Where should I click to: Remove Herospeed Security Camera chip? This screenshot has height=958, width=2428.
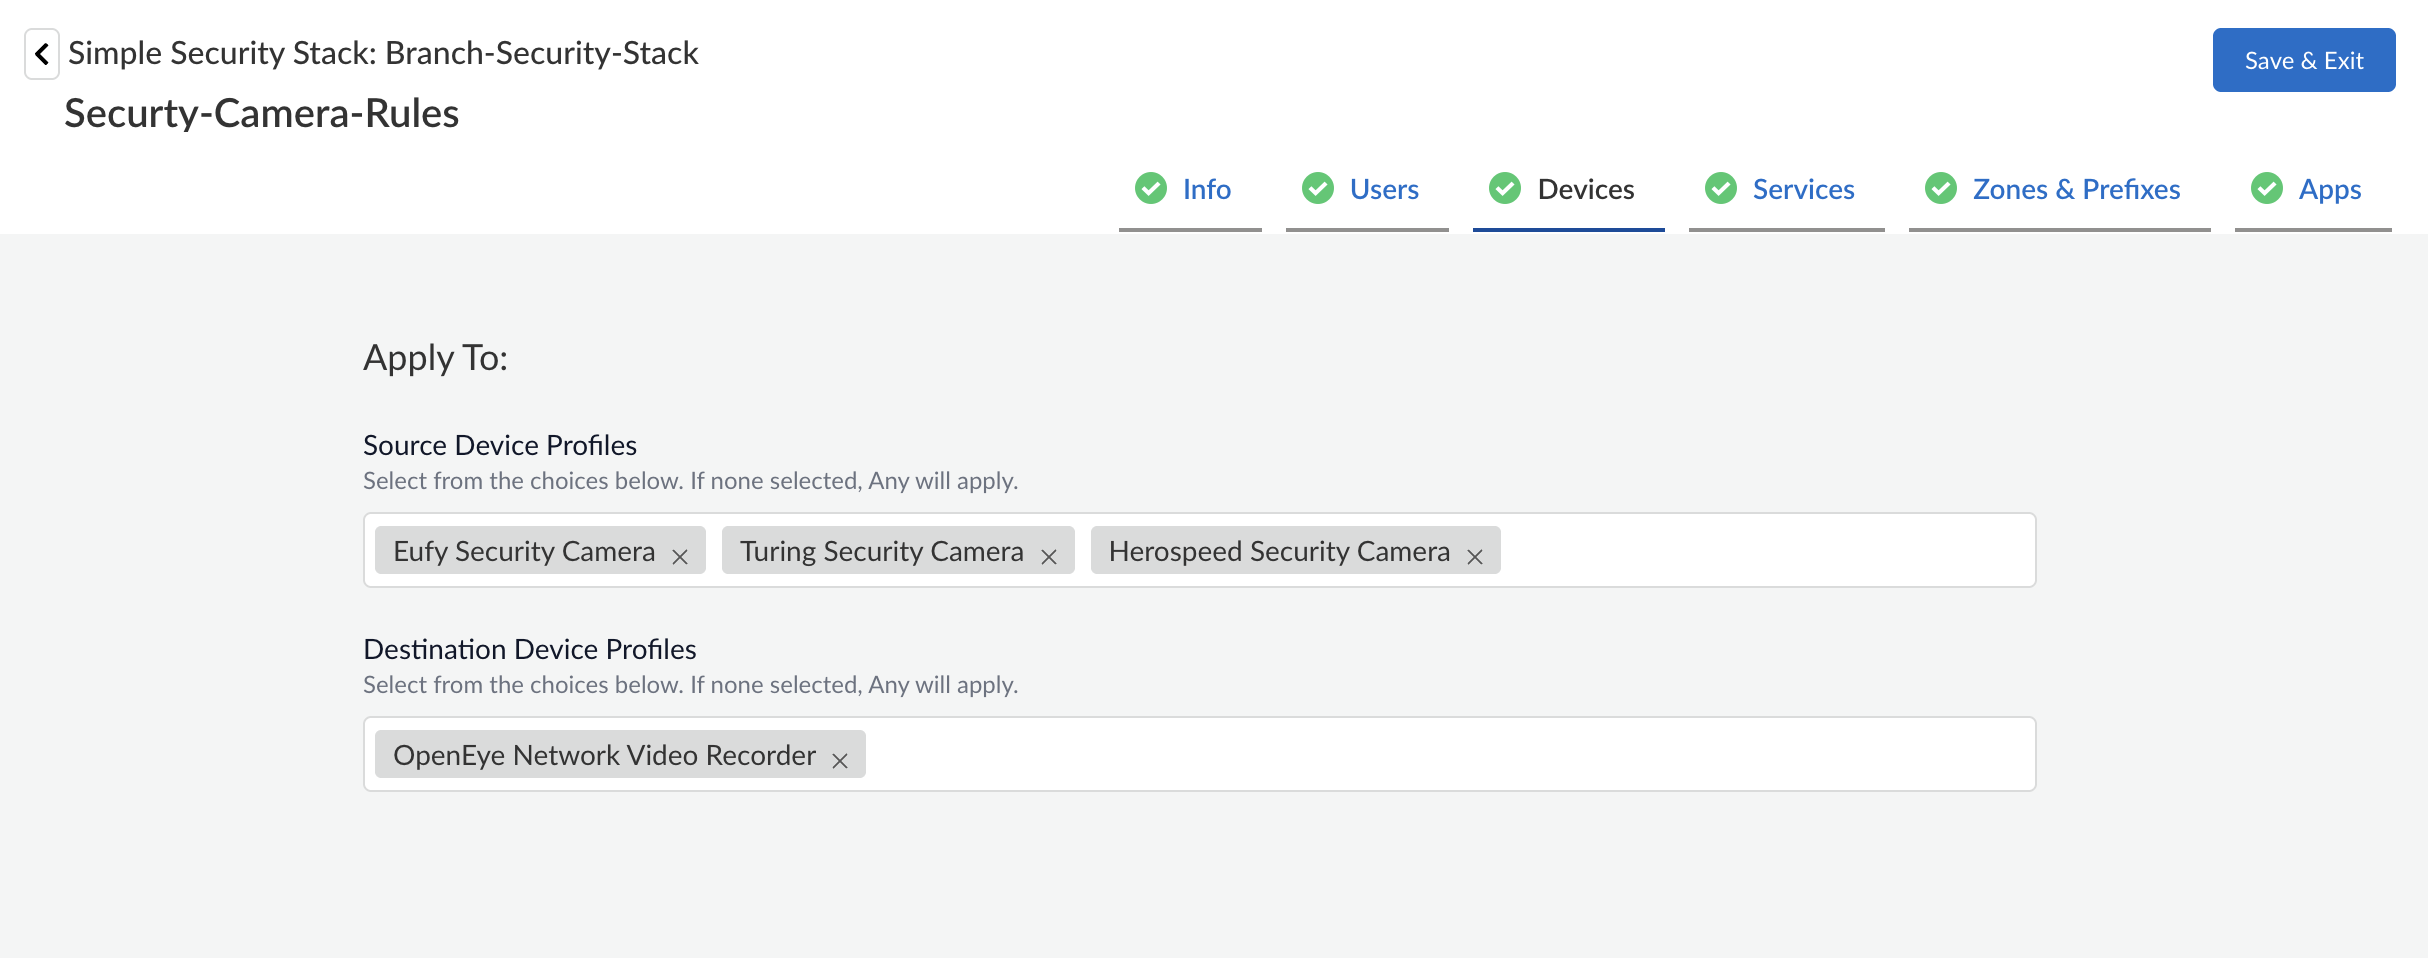coord(1475,557)
